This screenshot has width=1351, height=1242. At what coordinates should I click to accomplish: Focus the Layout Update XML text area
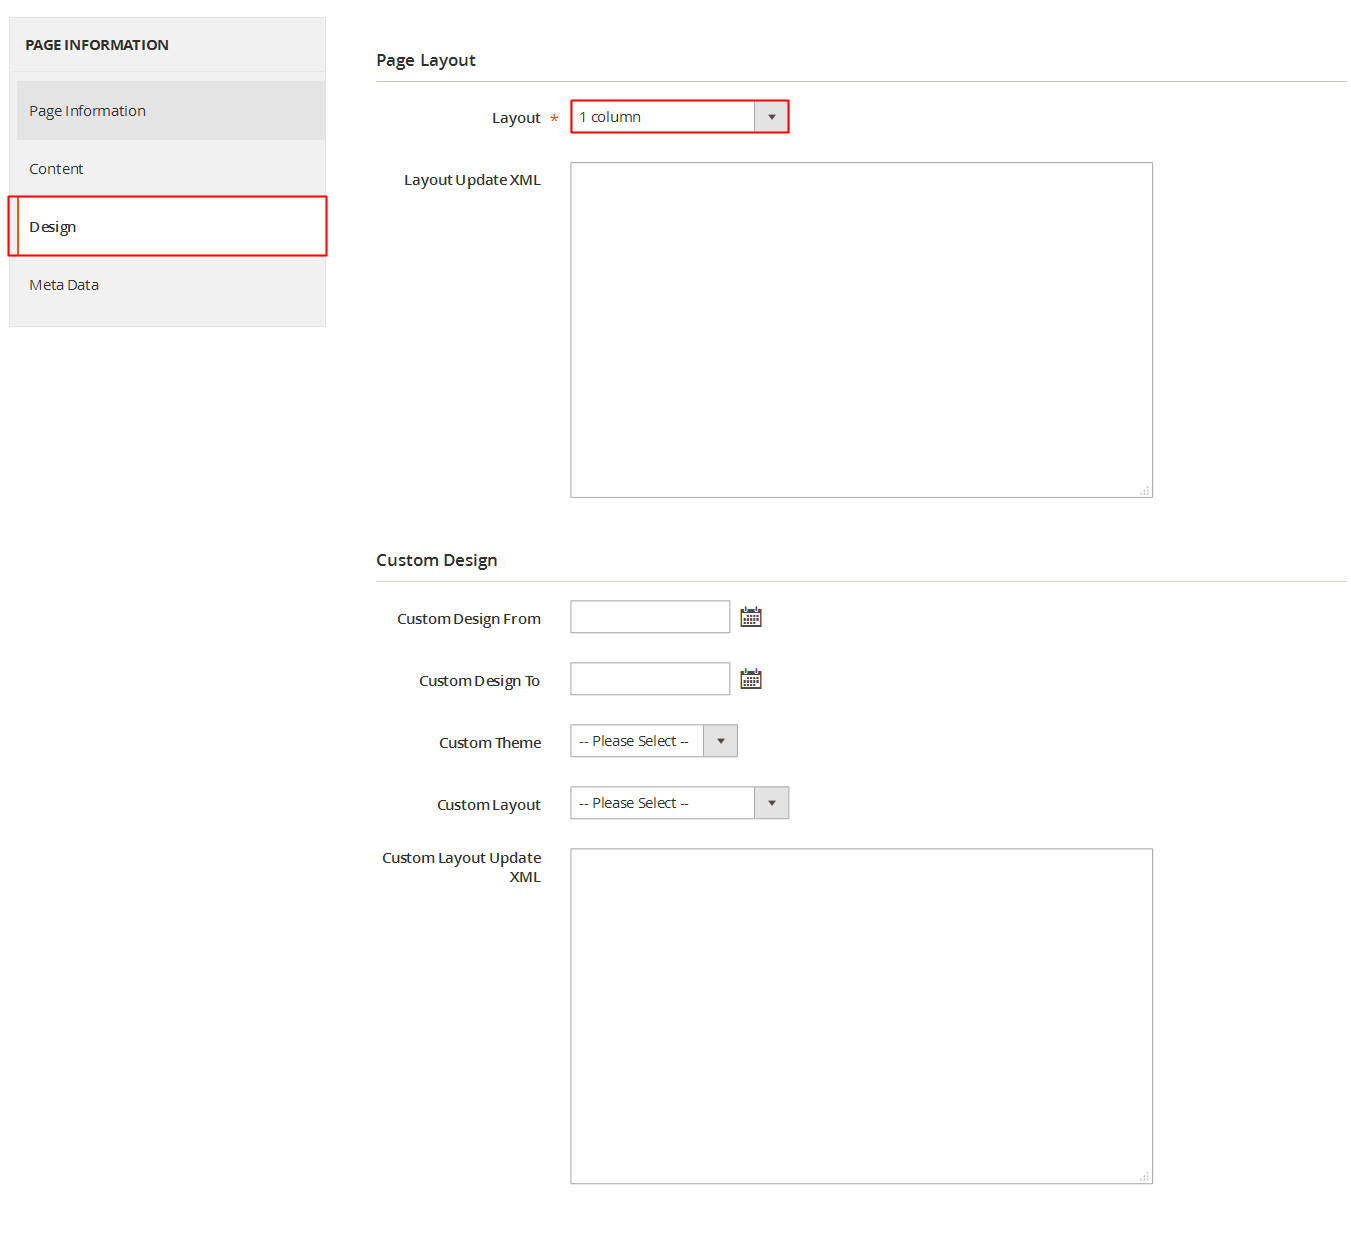[861, 330]
